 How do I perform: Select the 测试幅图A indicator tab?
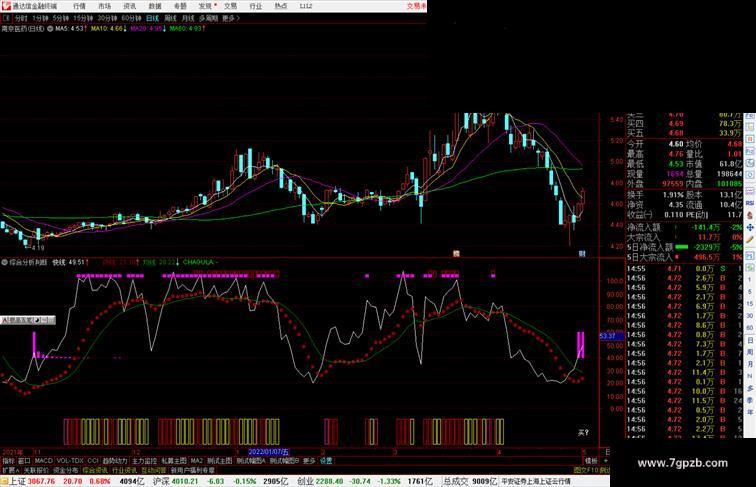click(x=251, y=461)
